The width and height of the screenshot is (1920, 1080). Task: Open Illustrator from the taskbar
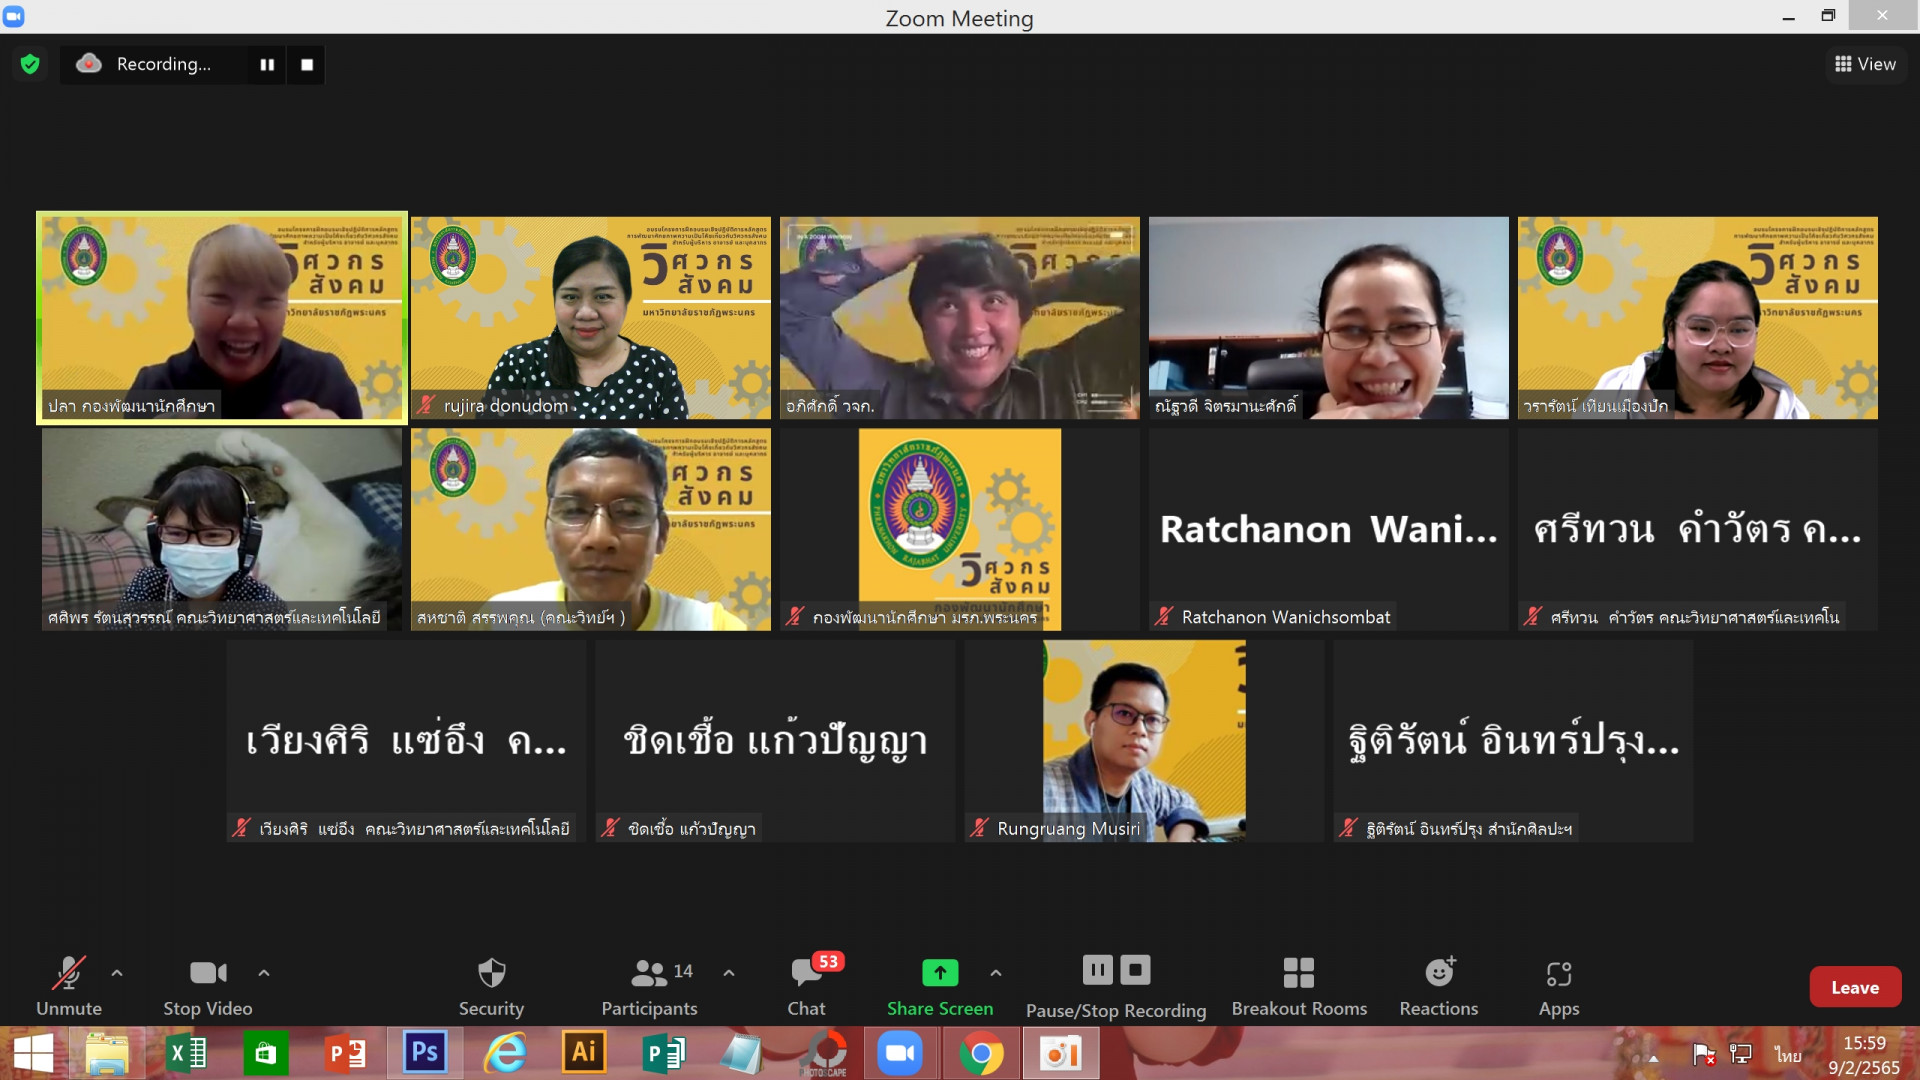(x=584, y=1052)
